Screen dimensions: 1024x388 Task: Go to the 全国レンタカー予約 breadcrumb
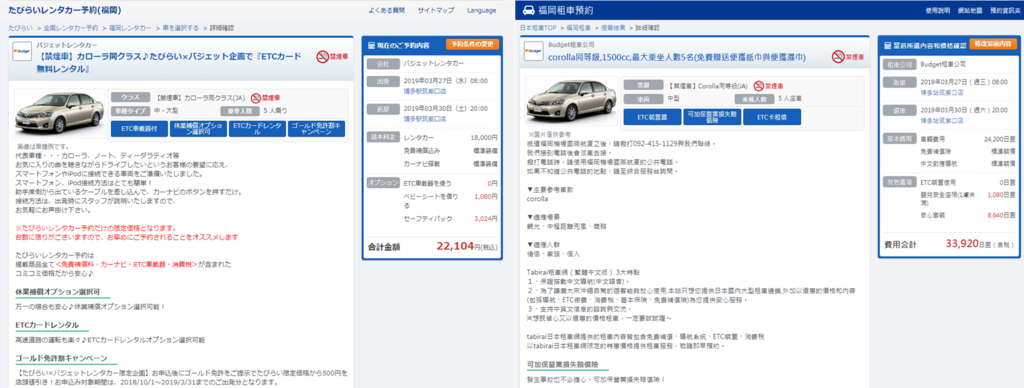[x=71, y=28]
